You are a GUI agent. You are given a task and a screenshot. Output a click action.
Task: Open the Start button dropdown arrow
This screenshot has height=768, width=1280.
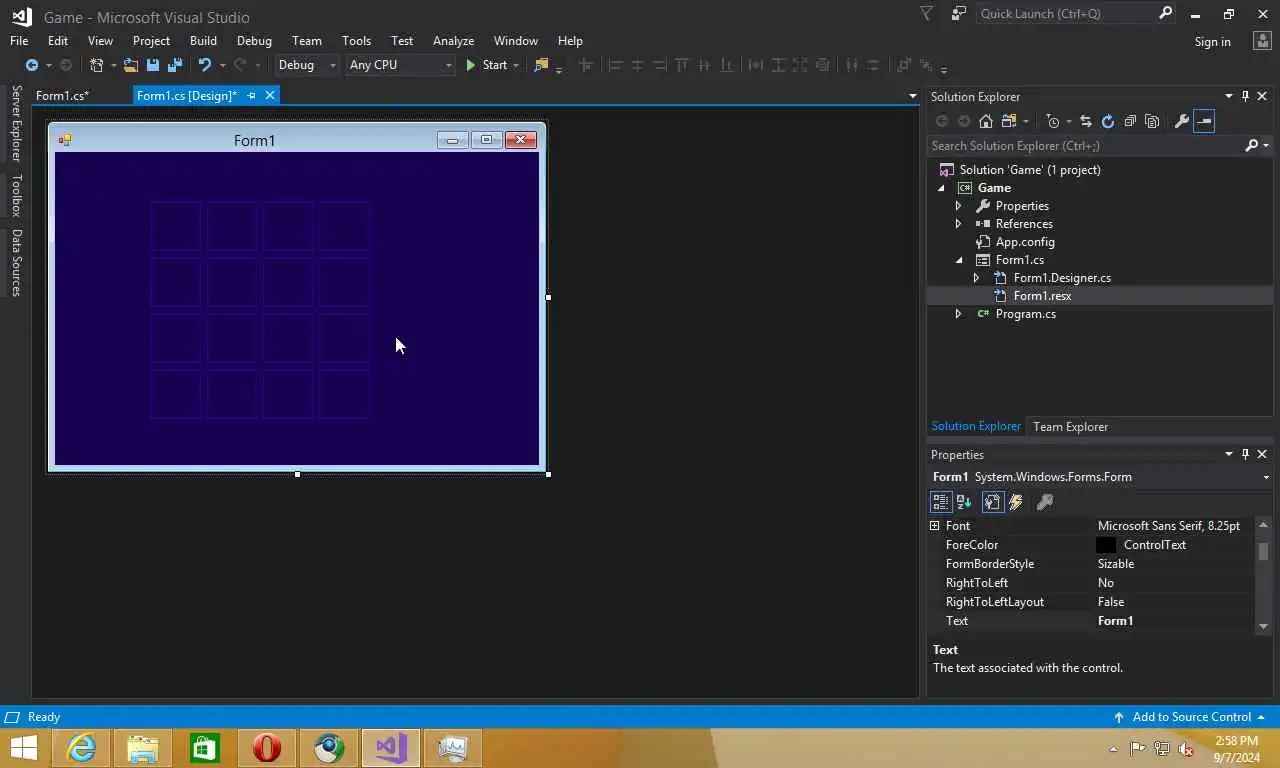pyautogui.click(x=516, y=65)
